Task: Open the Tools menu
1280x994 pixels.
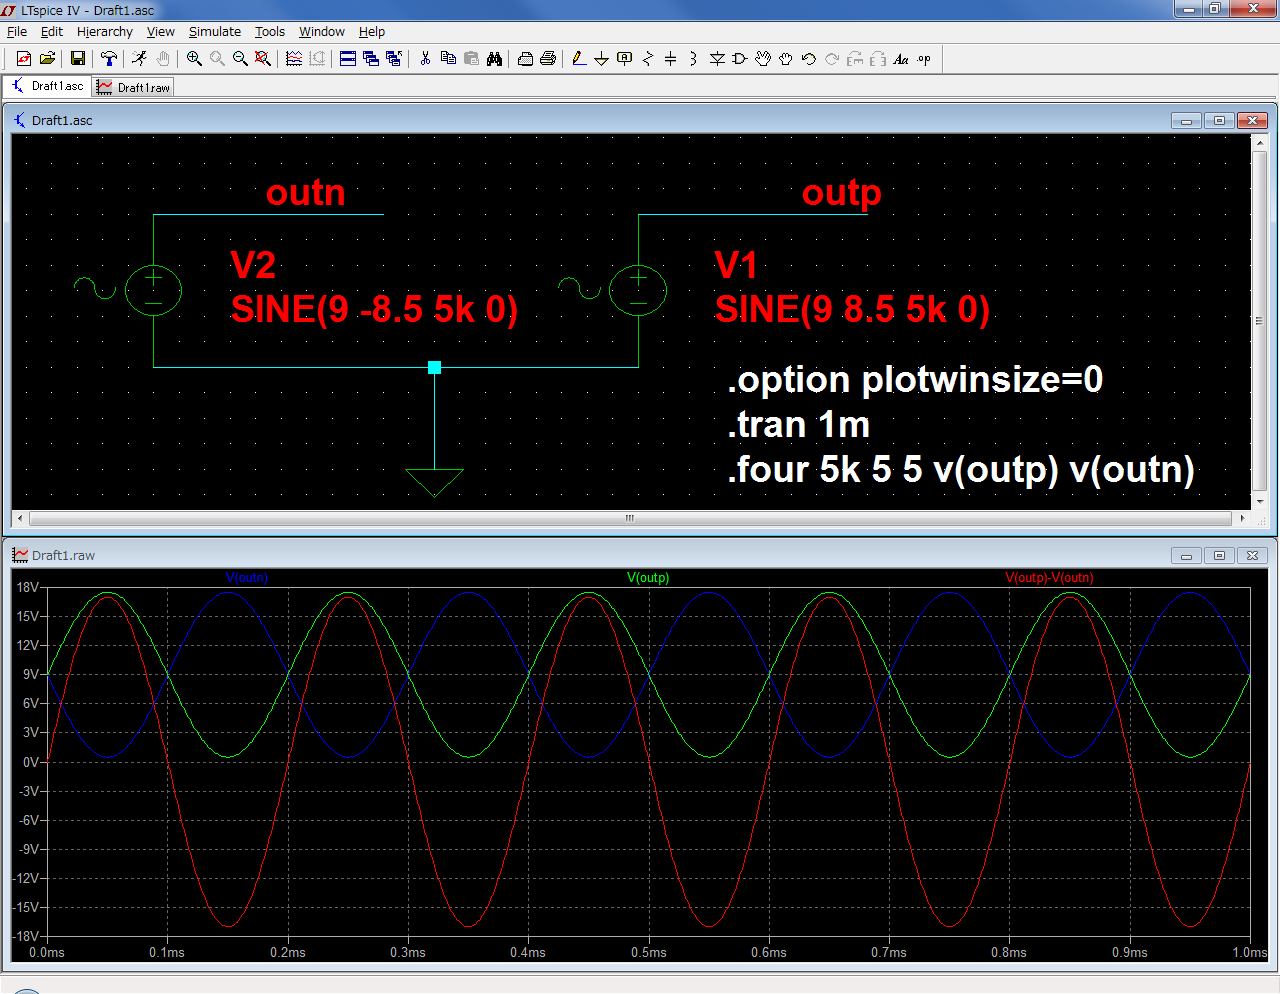Action: [x=270, y=31]
